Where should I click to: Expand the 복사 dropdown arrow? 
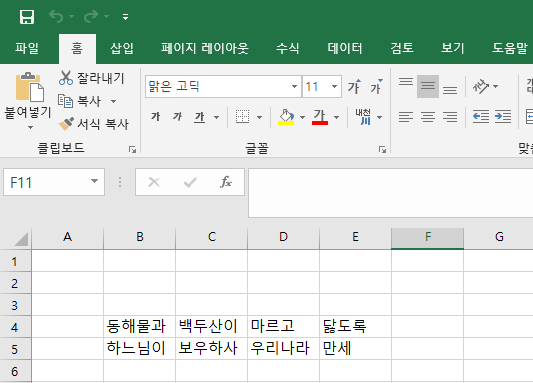coord(114,101)
